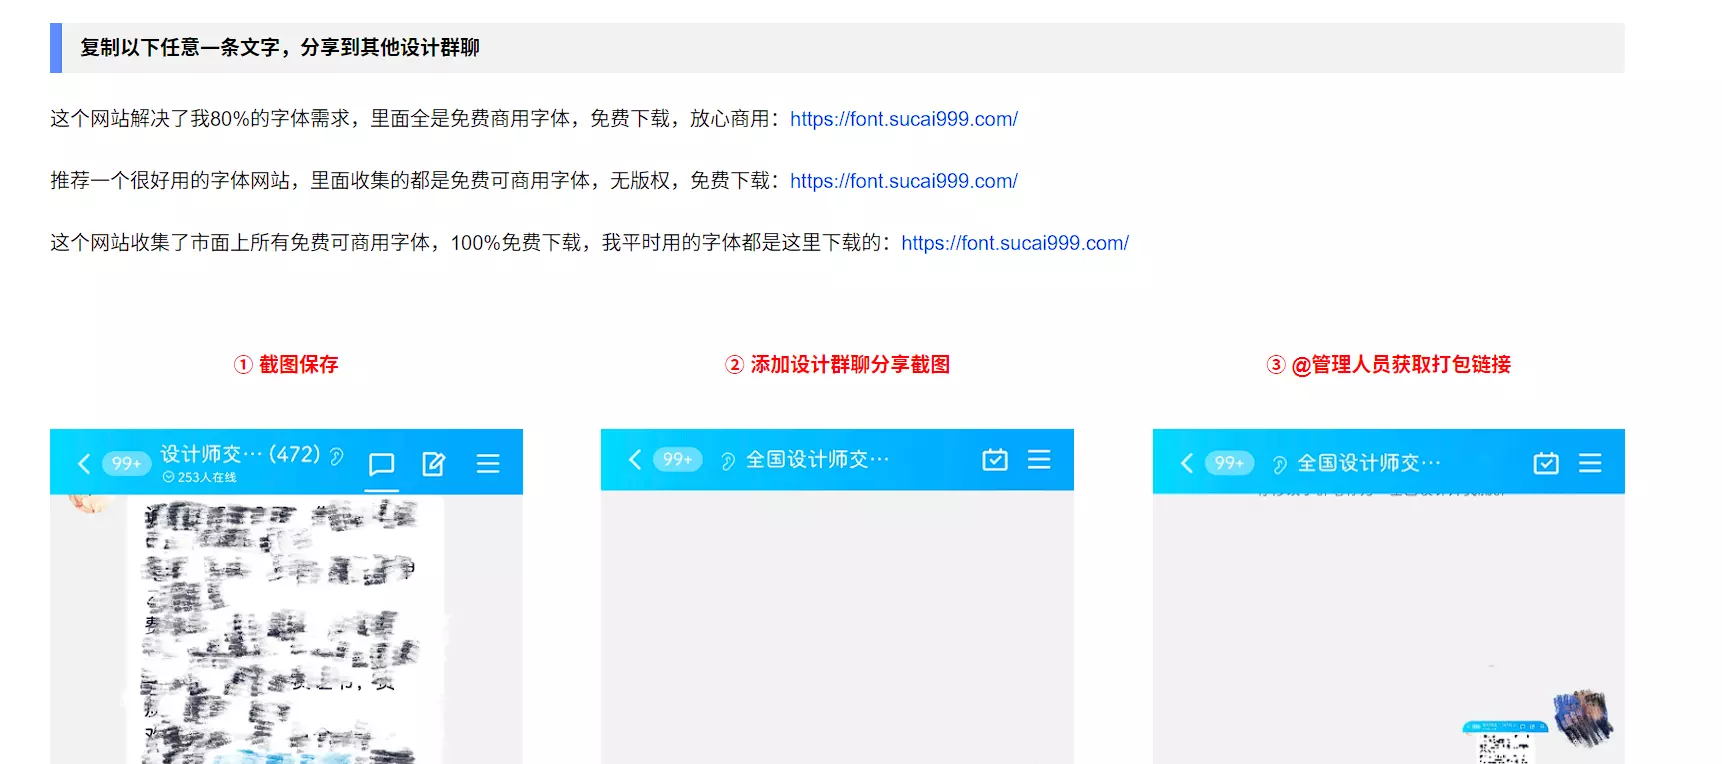Open font.sucai999.com link after 放心商用
The width and height of the screenshot is (1722, 764).
click(x=903, y=119)
